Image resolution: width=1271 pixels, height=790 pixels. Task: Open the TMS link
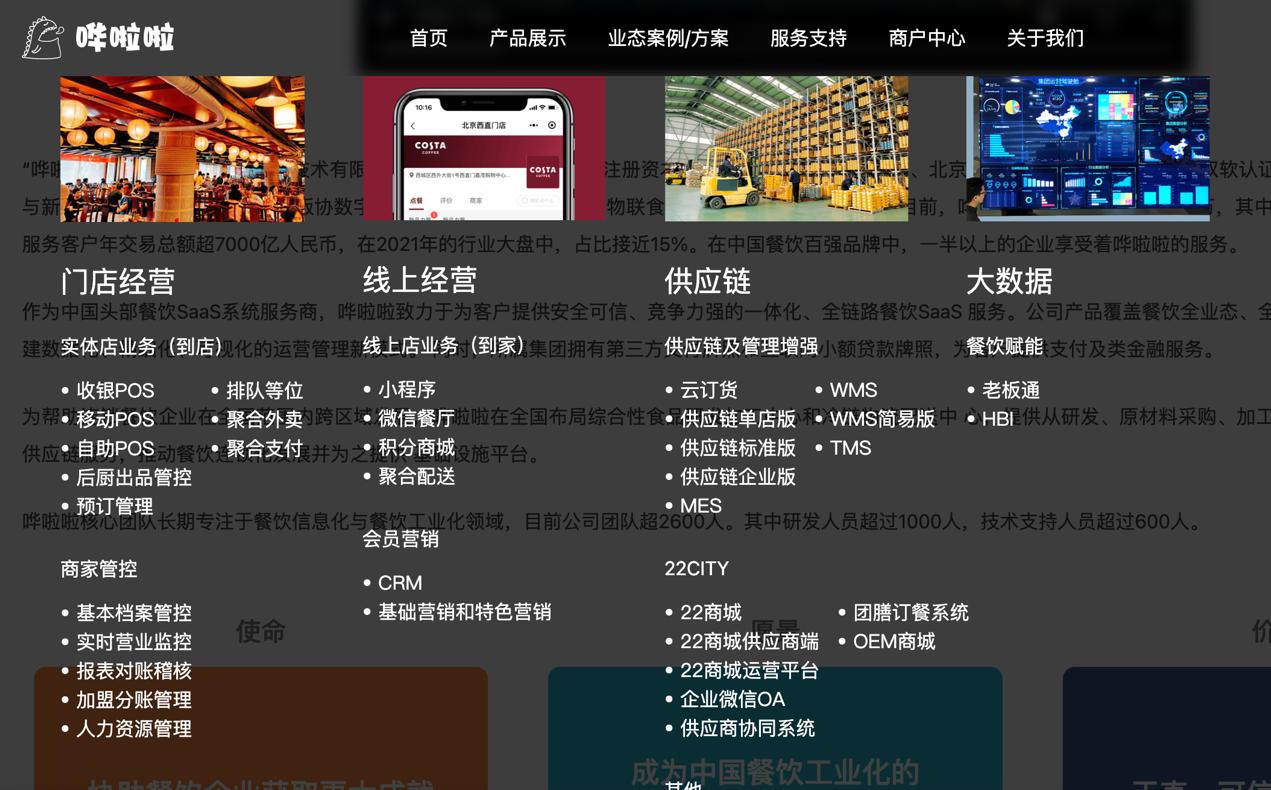pyautogui.click(x=851, y=448)
